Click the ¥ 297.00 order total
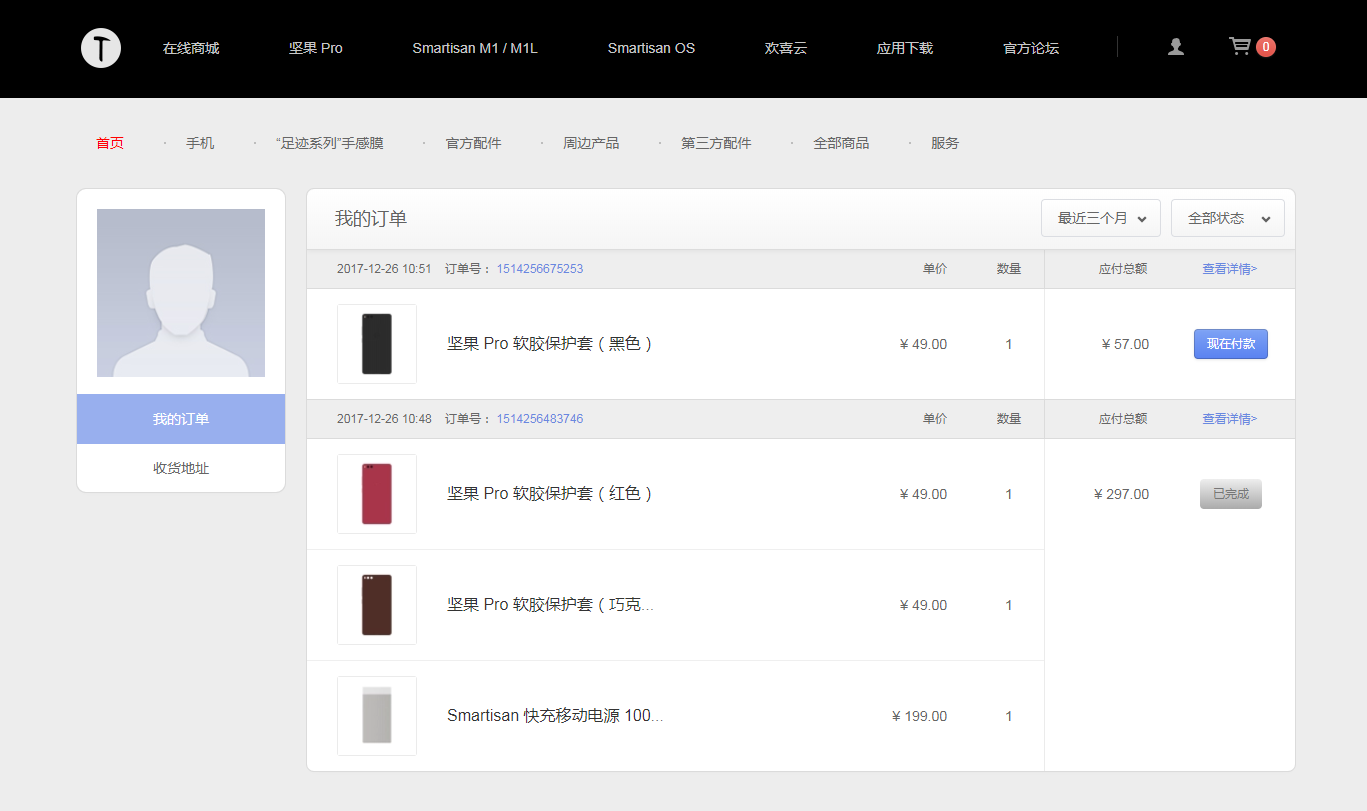Screen dimensions: 1367x811 pyautogui.click(x=1121, y=494)
